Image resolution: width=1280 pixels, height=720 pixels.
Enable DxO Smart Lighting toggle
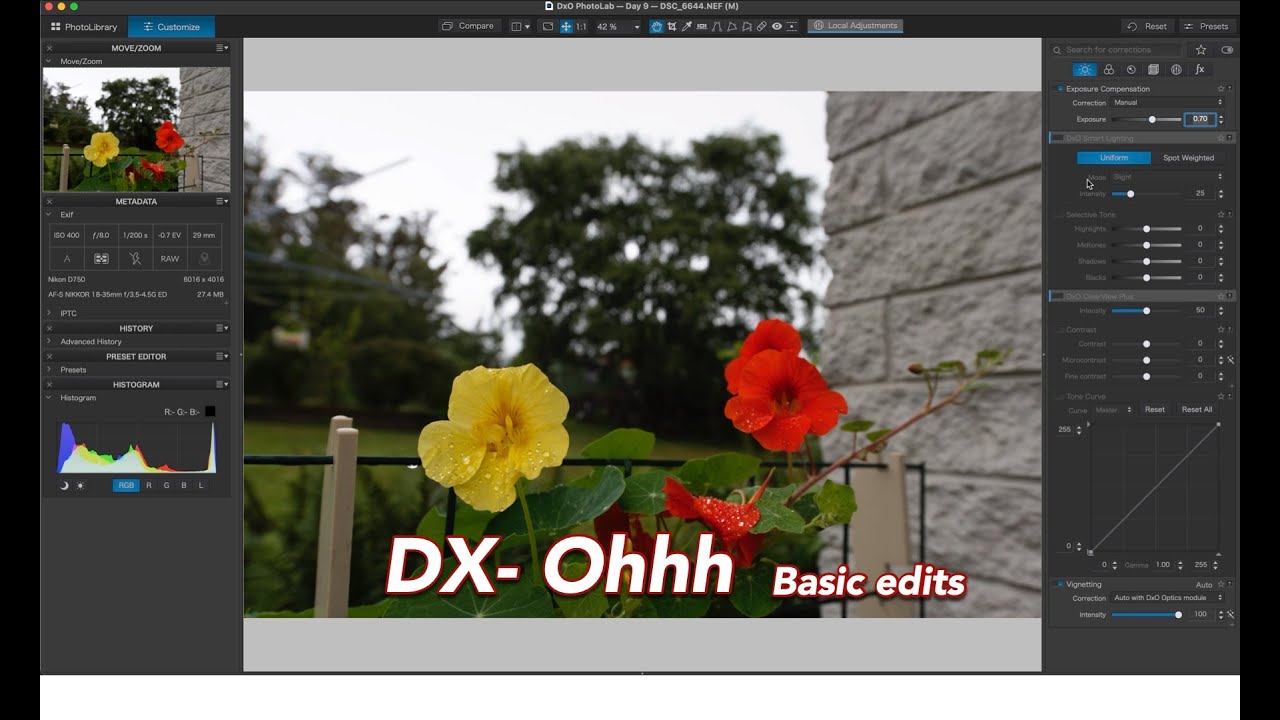point(1057,138)
